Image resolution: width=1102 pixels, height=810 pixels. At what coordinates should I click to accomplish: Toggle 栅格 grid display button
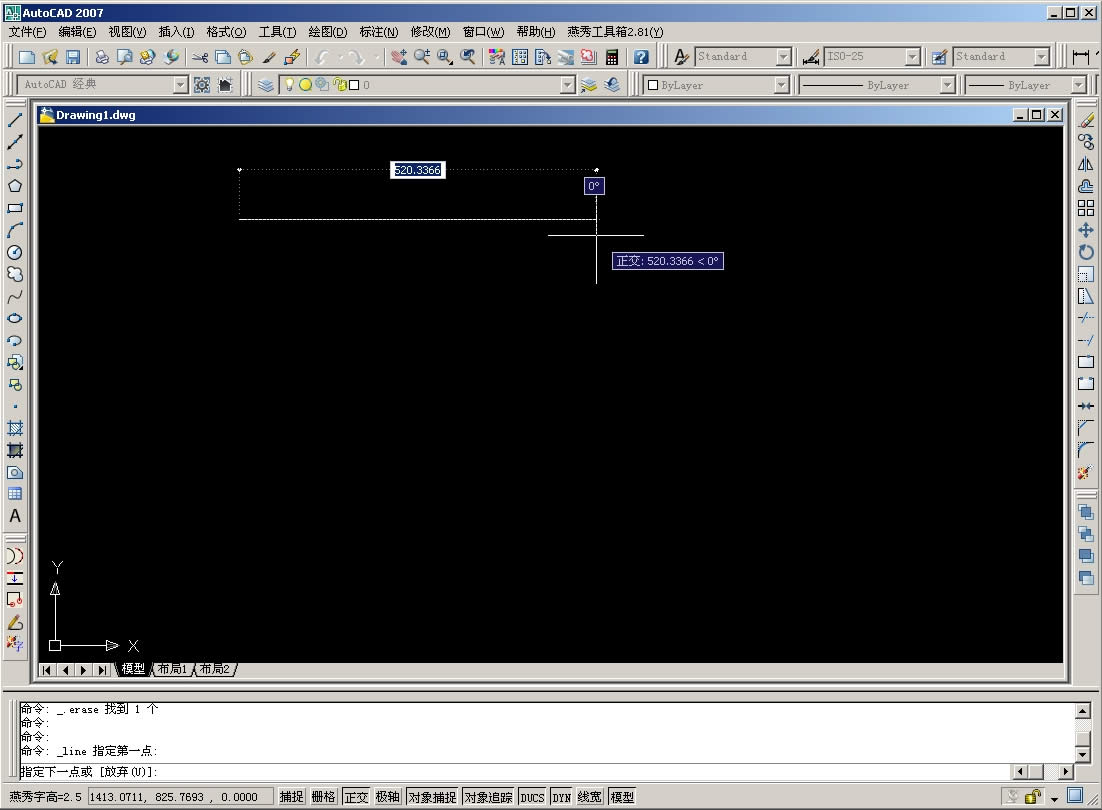(x=323, y=797)
